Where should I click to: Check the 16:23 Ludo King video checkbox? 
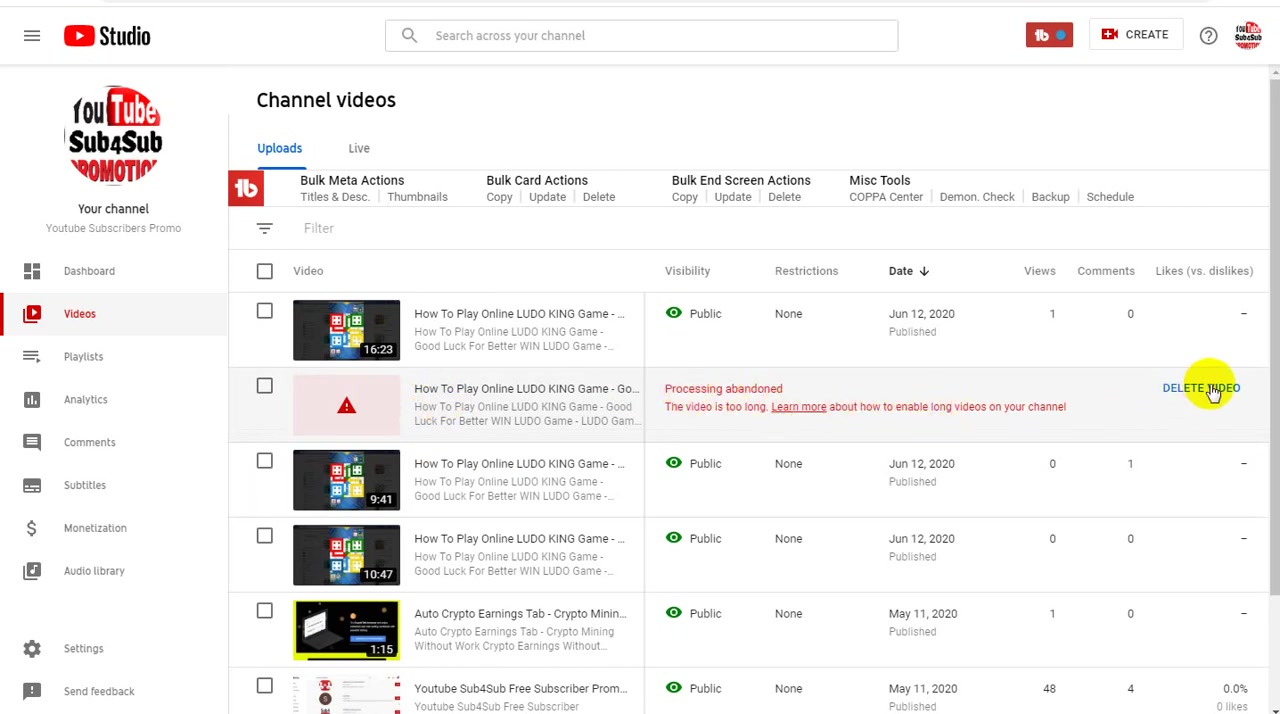[x=264, y=311]
